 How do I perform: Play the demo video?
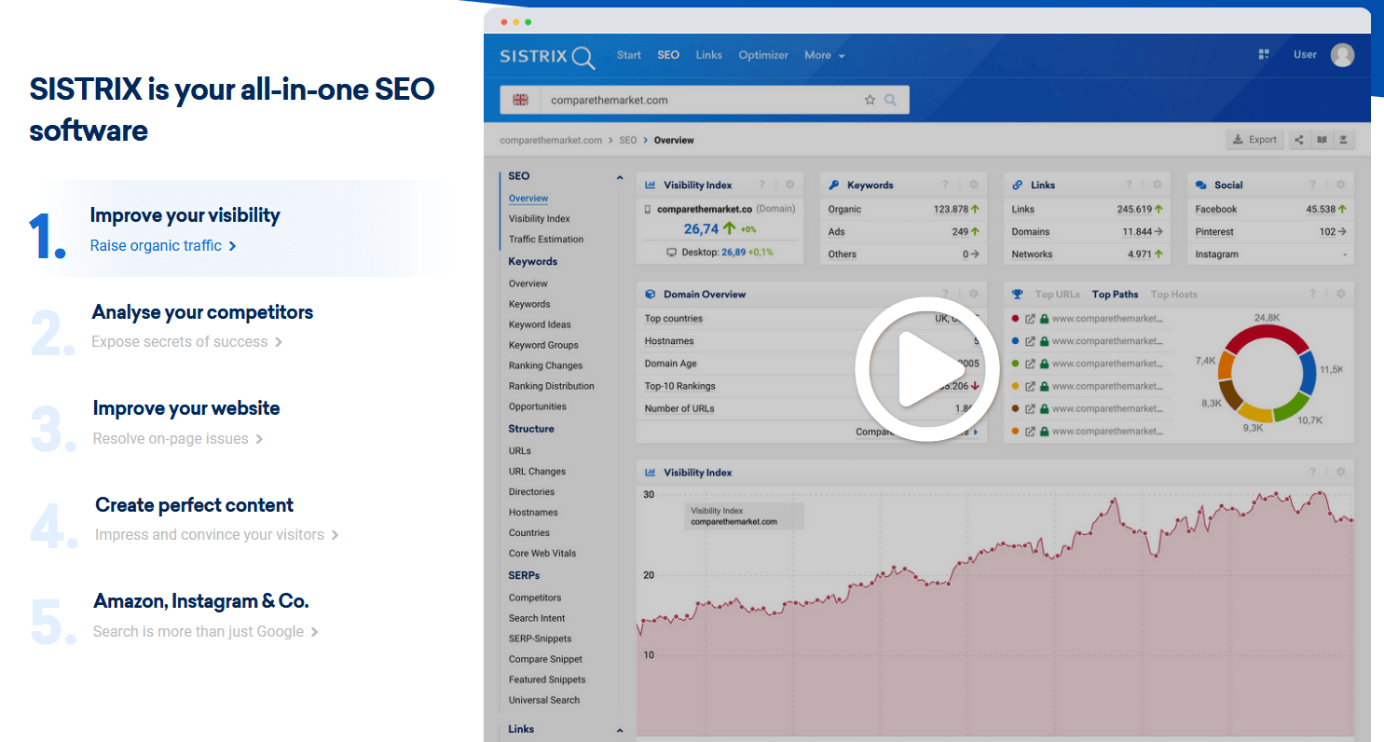(x=926, y=368)
